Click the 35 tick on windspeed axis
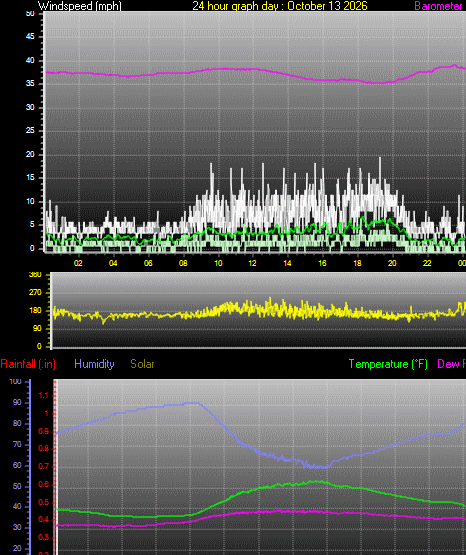 (30, 84)
